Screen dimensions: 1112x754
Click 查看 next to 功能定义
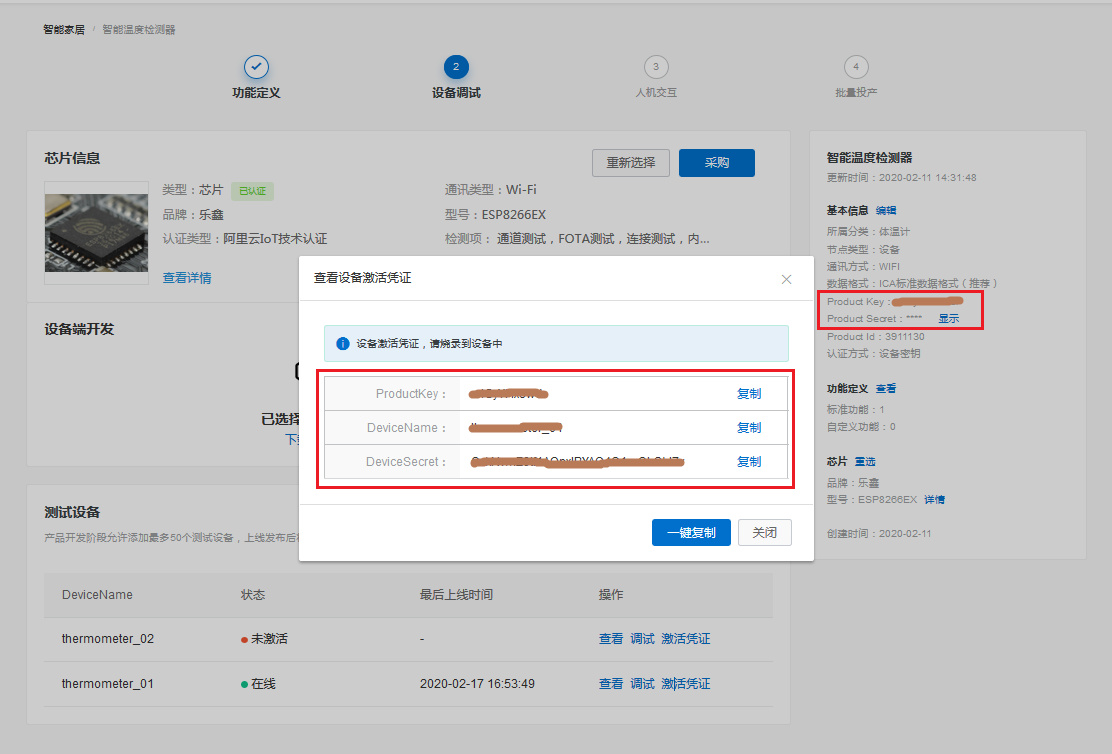click(x=886, y=389)
